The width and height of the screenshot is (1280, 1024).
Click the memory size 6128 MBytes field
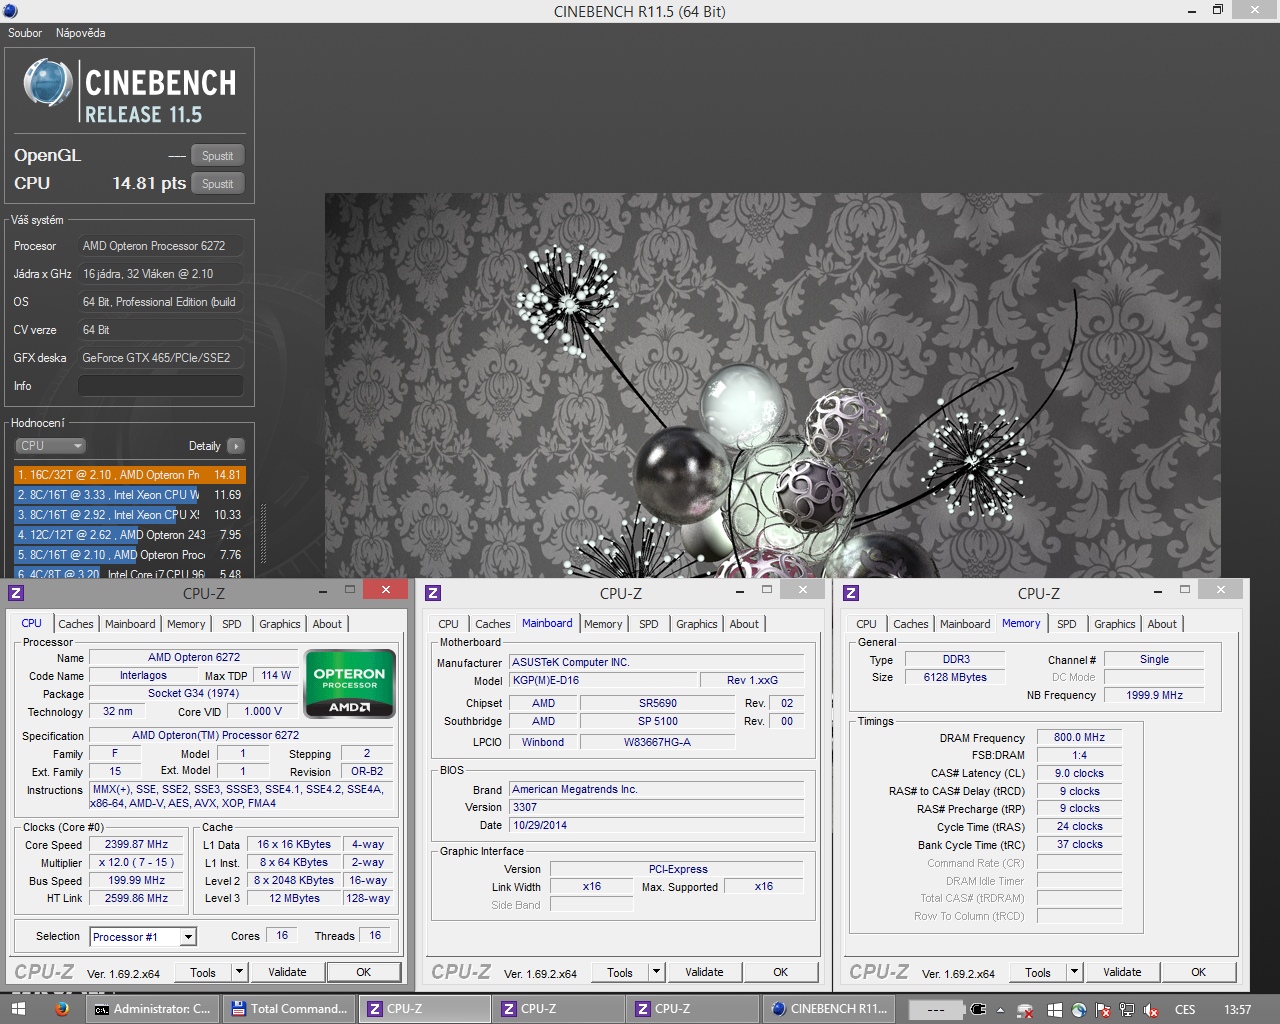(x=955, y=677)
